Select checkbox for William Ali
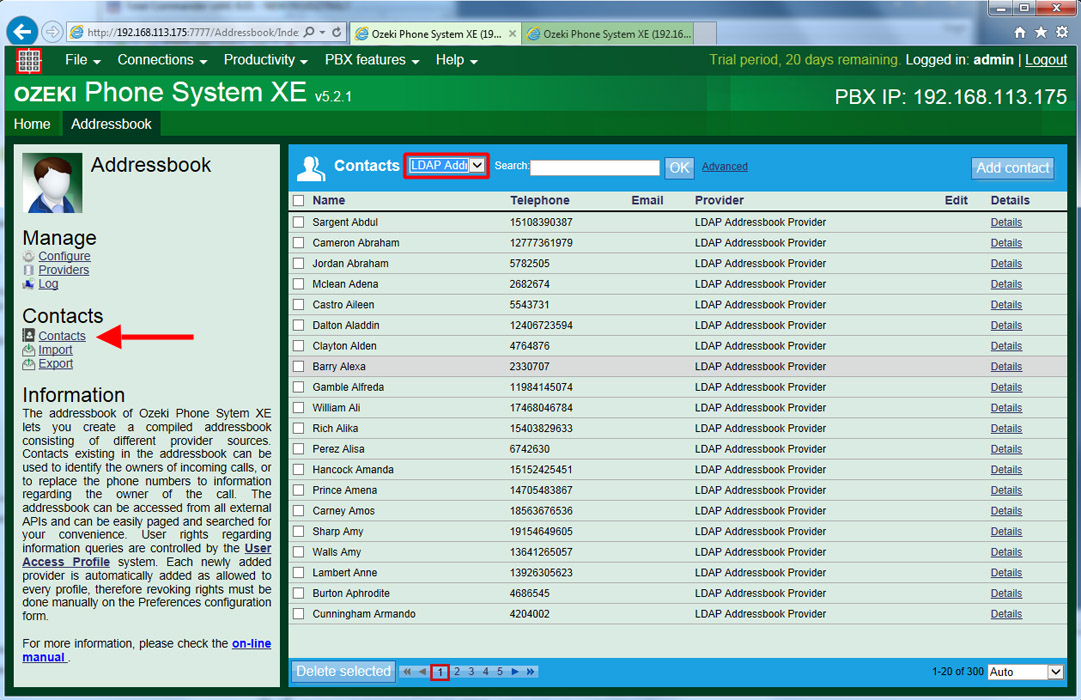The image size is (1081, 700). click(299, 408)
